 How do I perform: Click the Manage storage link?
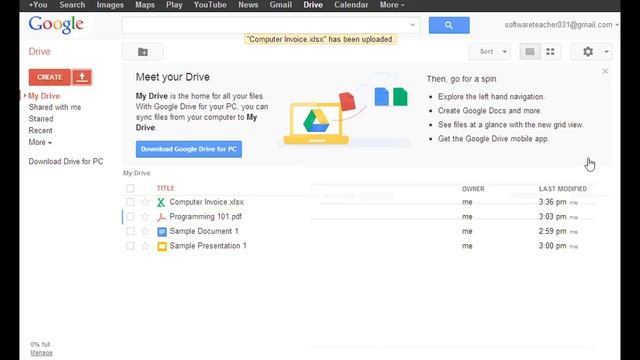coord(41,353)
